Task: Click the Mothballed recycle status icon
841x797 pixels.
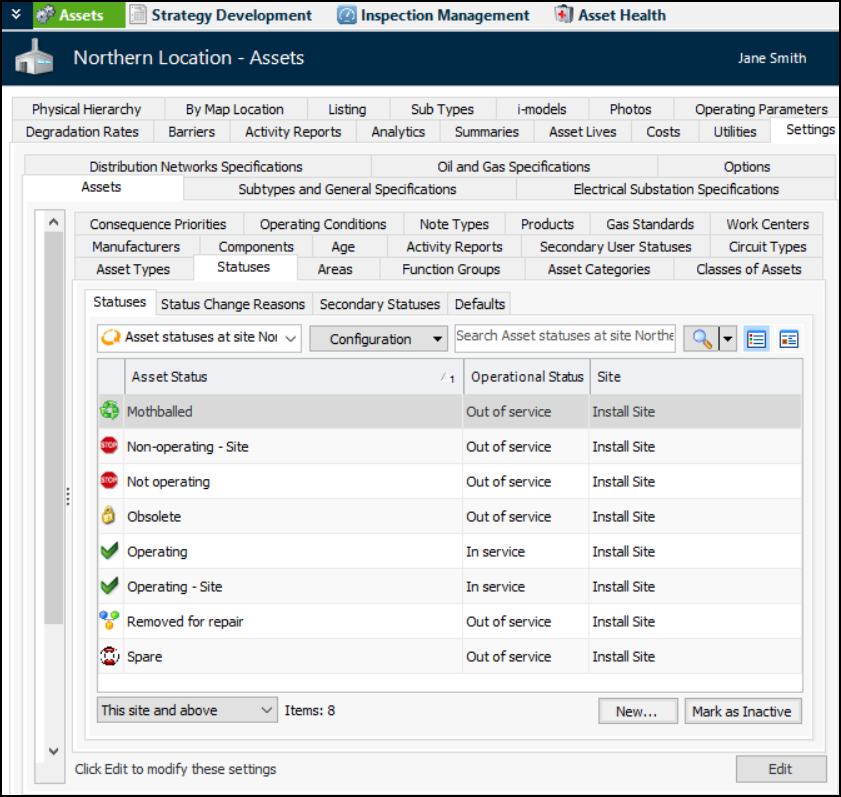Action: click(x=109, y=411)
